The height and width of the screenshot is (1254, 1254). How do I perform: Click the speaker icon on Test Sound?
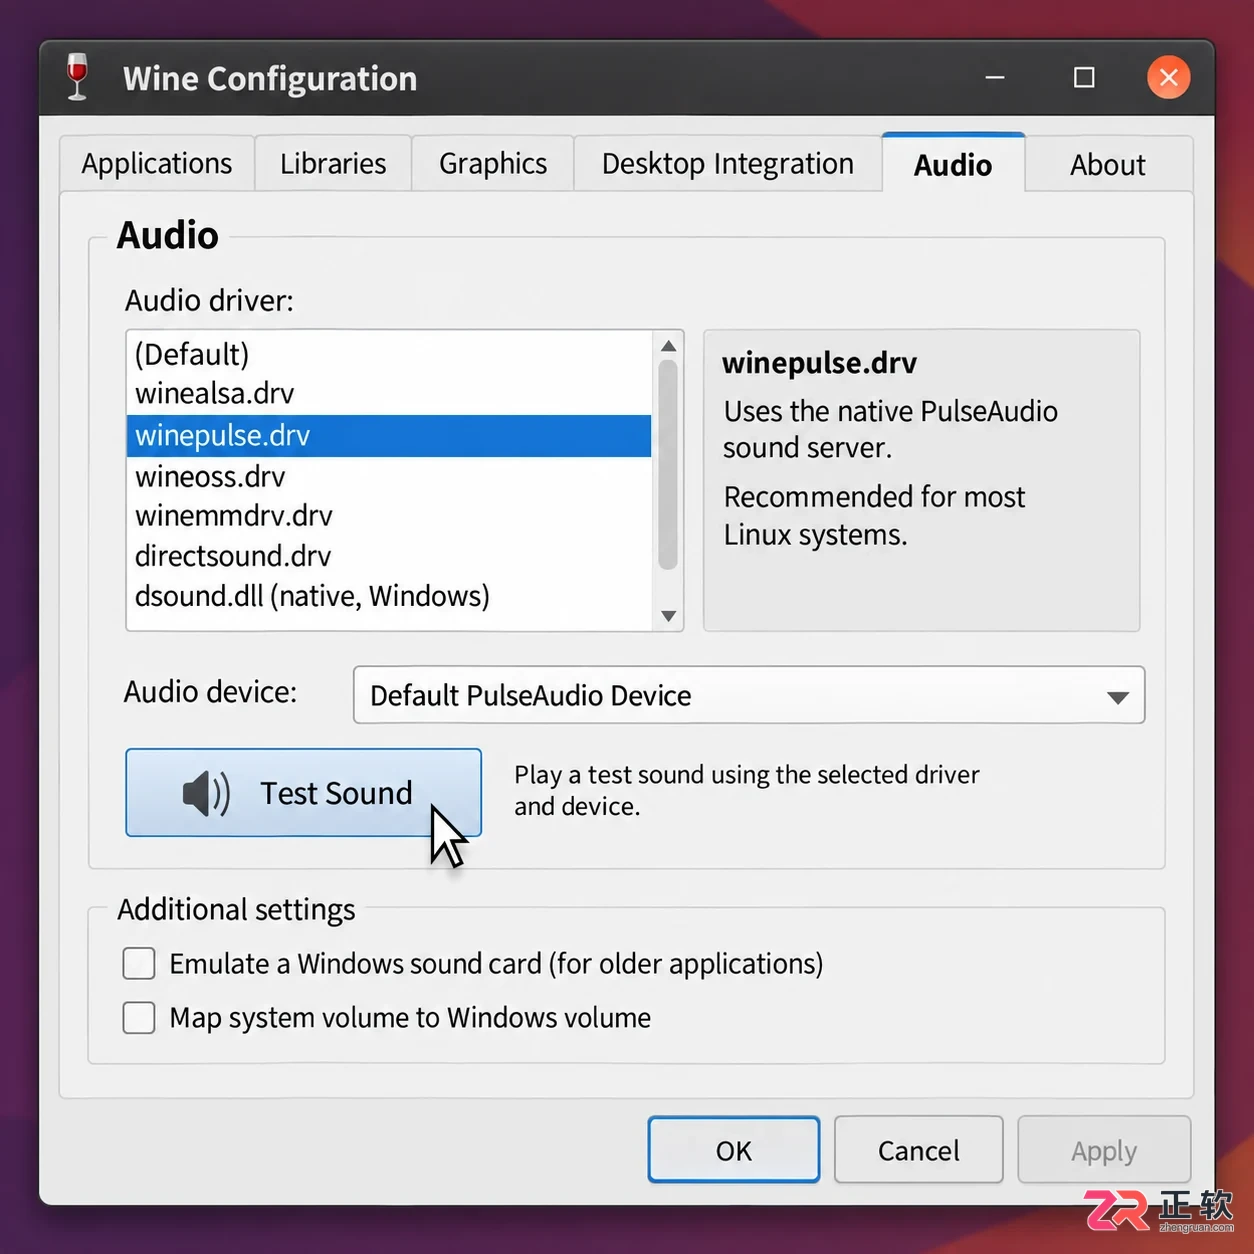206,794
